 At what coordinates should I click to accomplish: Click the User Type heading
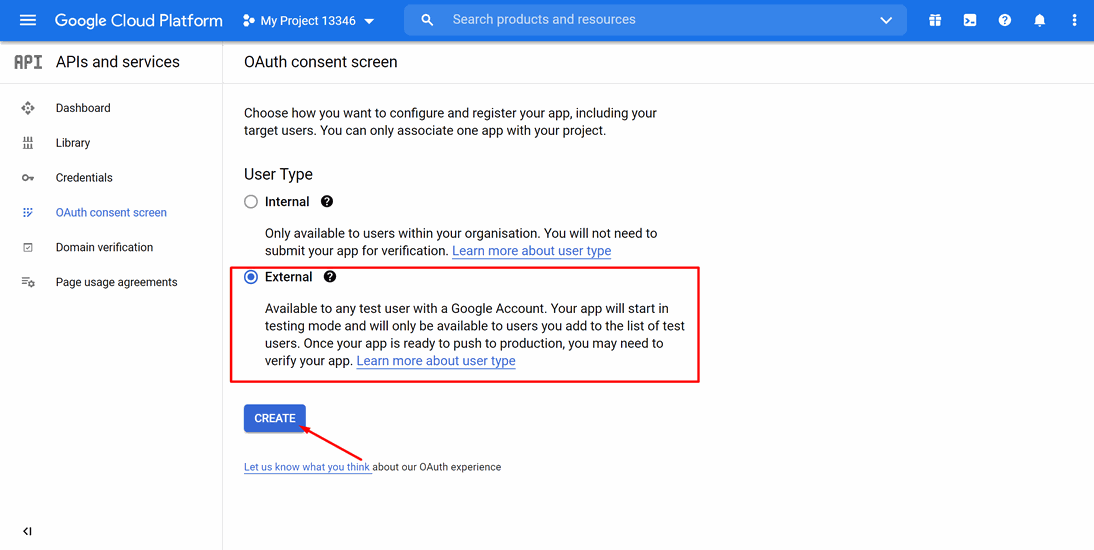click(x=278, y=174)
